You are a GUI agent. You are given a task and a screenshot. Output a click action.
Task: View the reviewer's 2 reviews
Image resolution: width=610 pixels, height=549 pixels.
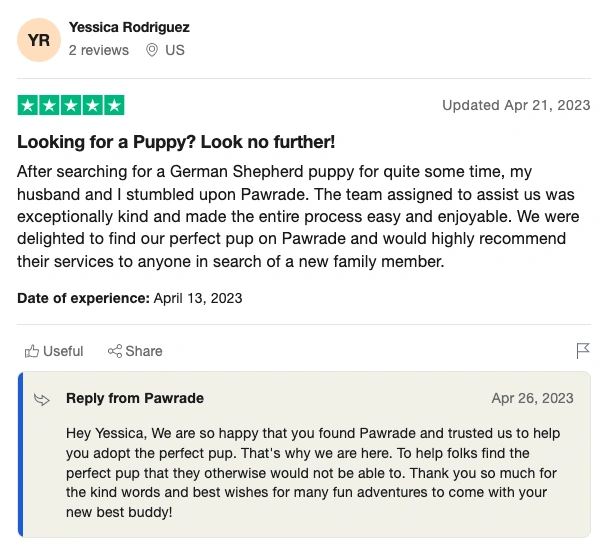pyautogui.click(x=98, y=50)
